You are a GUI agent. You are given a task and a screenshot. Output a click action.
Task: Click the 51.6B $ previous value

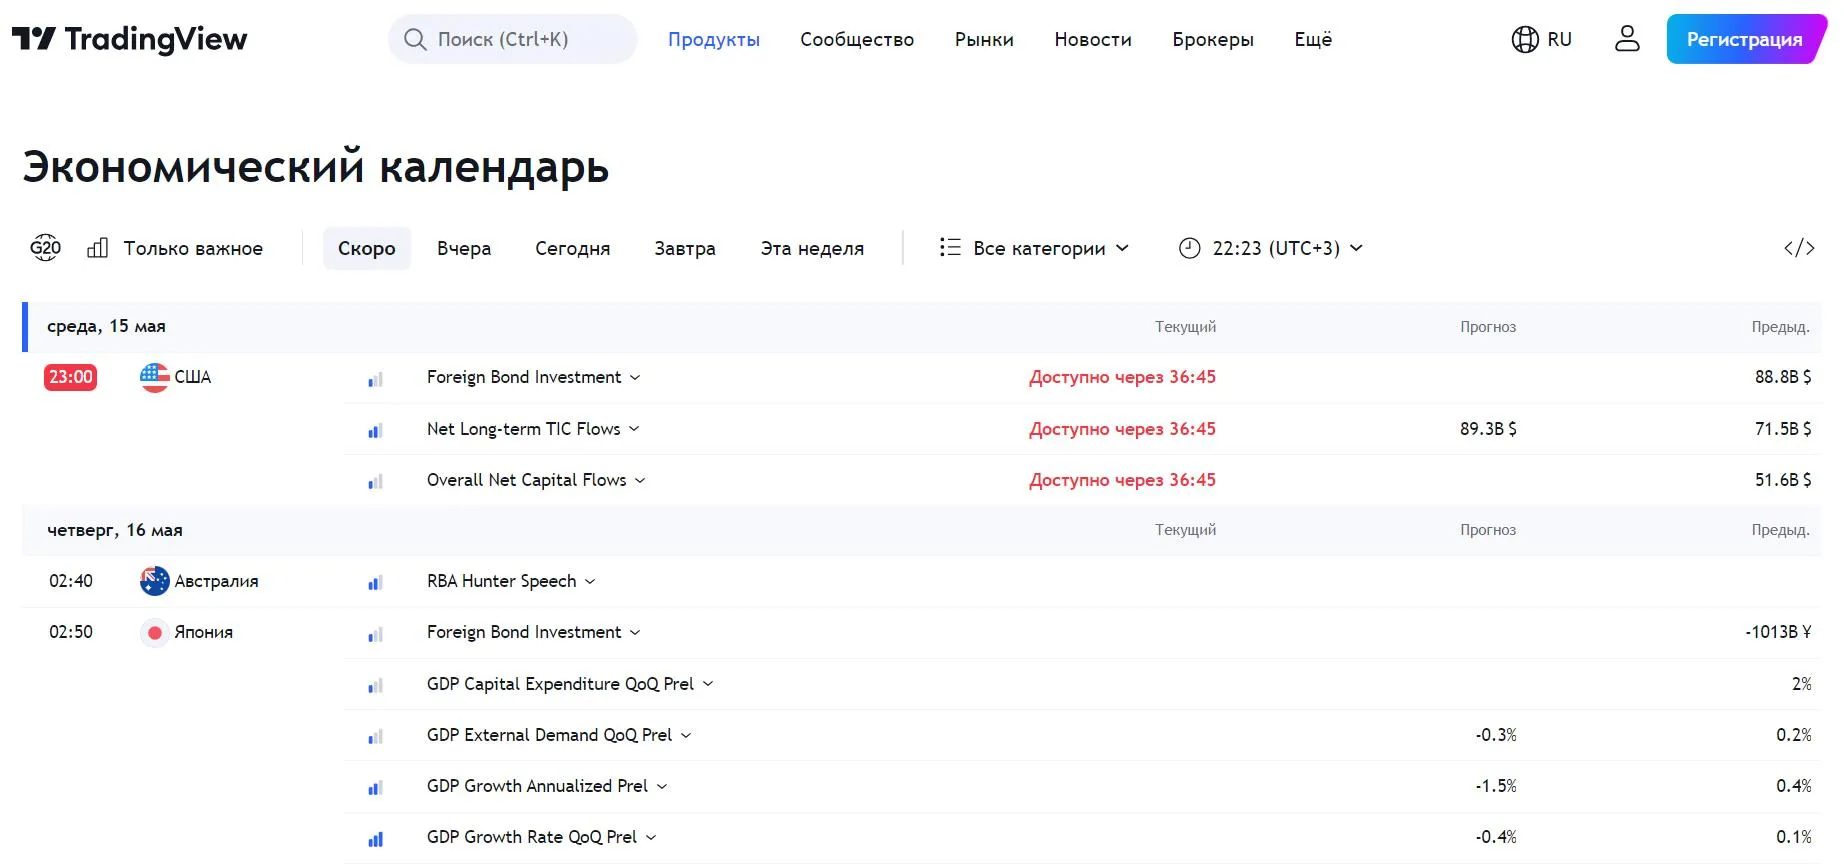point(1783,480)
